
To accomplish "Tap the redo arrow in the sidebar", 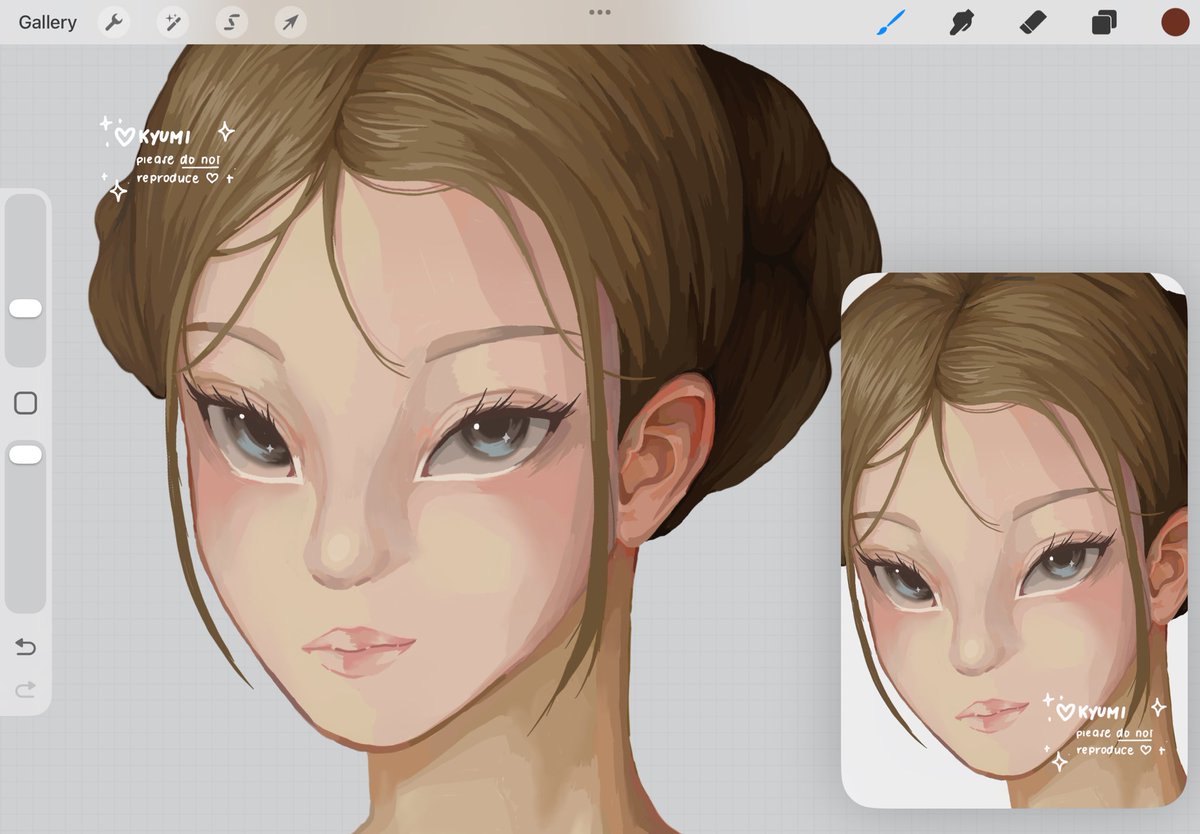I will click(25, 690).
